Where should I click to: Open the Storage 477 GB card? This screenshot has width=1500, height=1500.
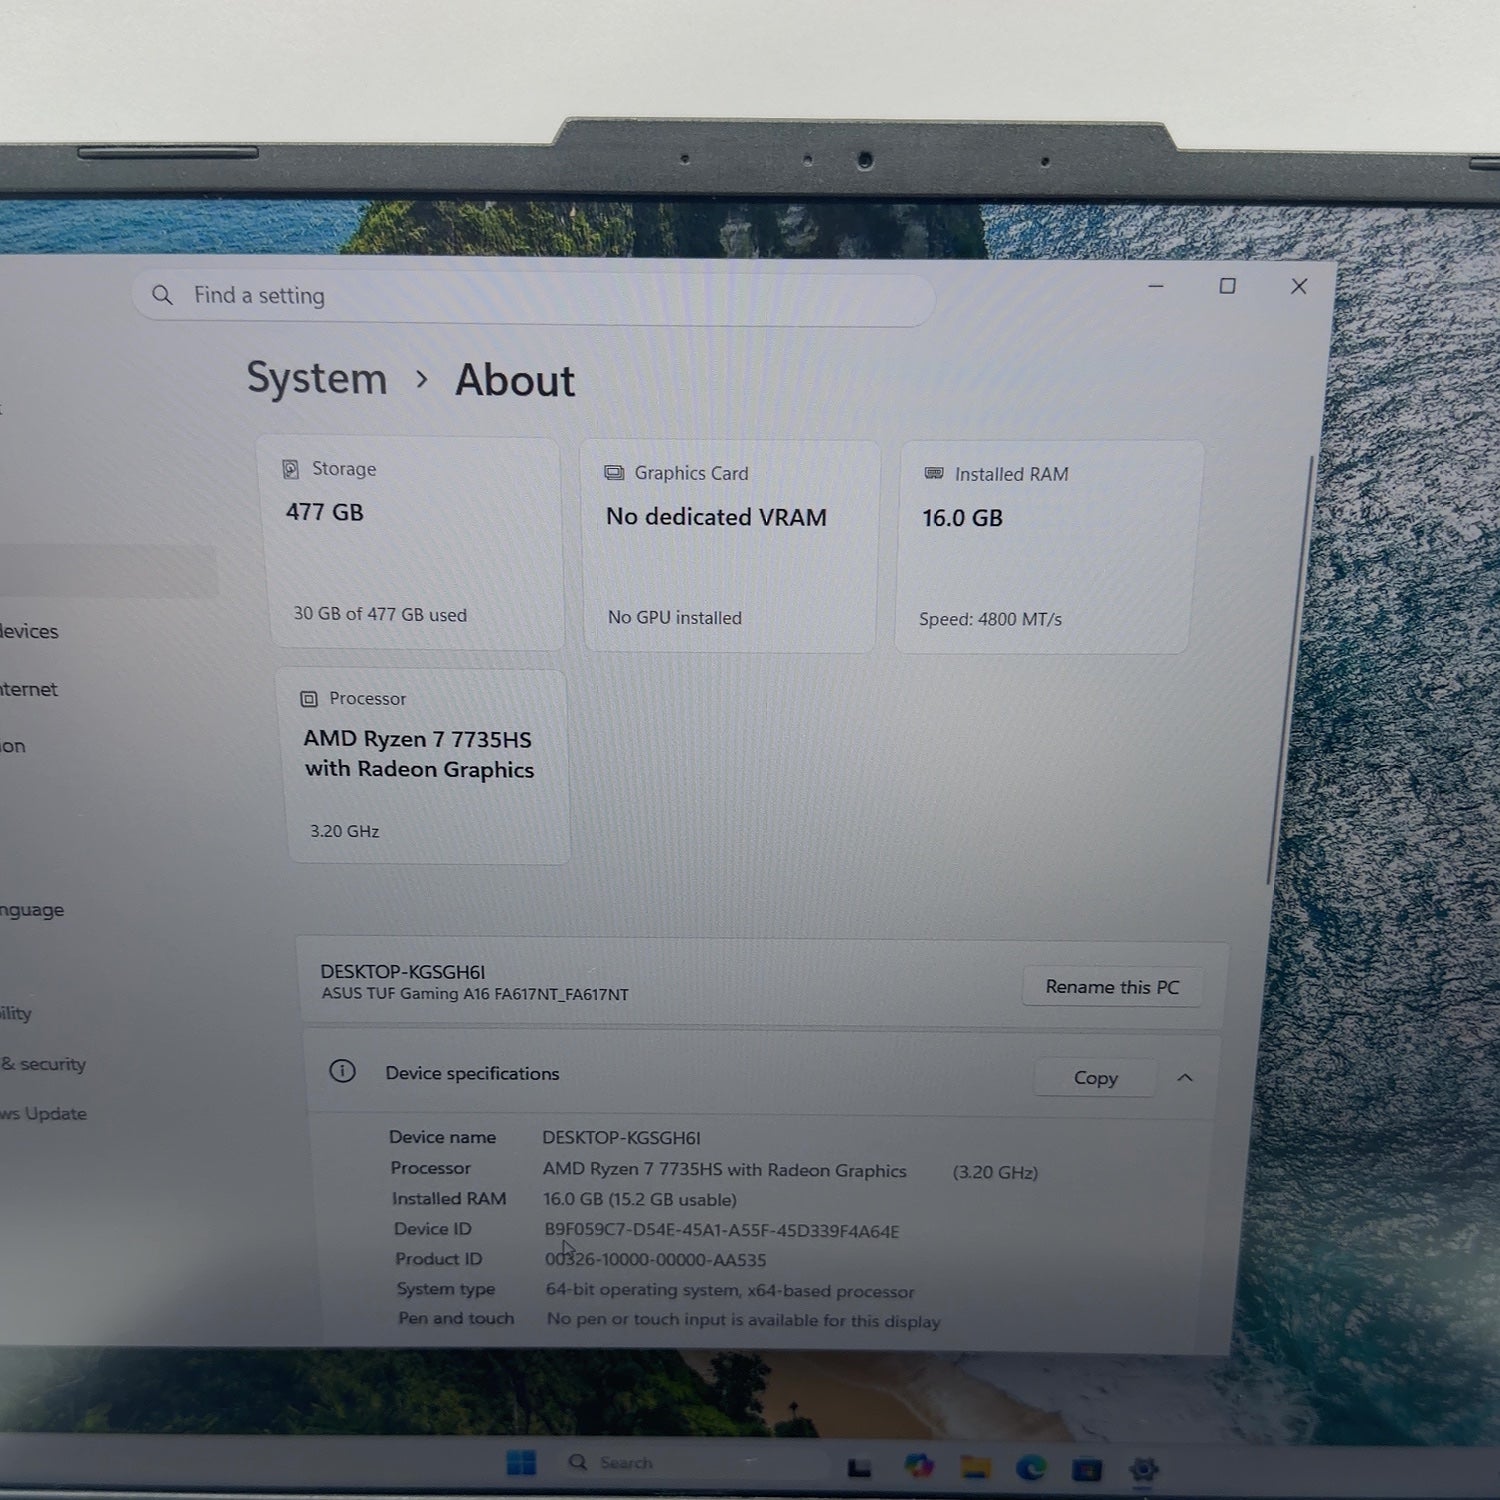411,543
